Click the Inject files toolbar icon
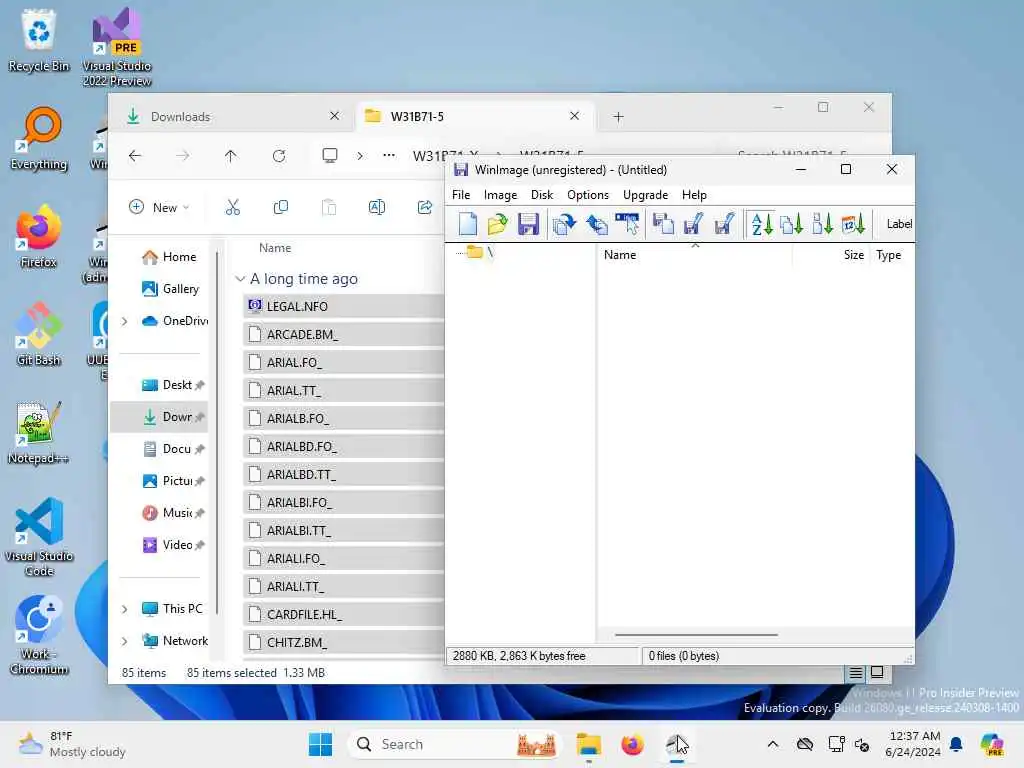Image resolution: width=1024 pixels, height=768 pixels. click(x=564, y=224)
